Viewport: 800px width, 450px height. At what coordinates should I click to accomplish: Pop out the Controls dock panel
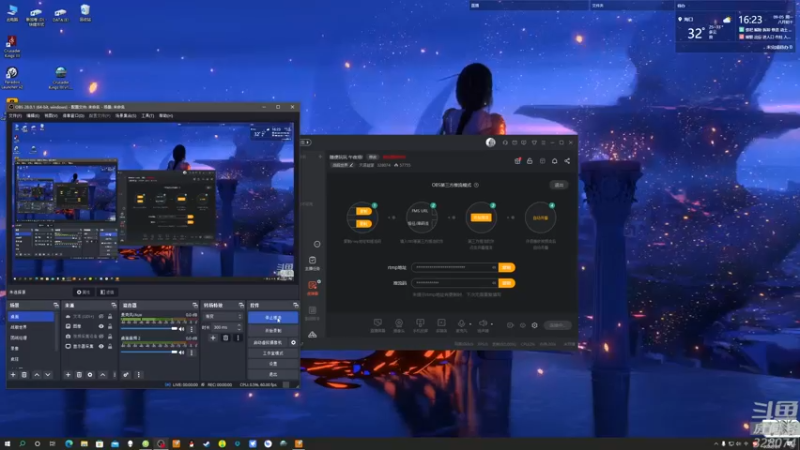coord(295,305)
